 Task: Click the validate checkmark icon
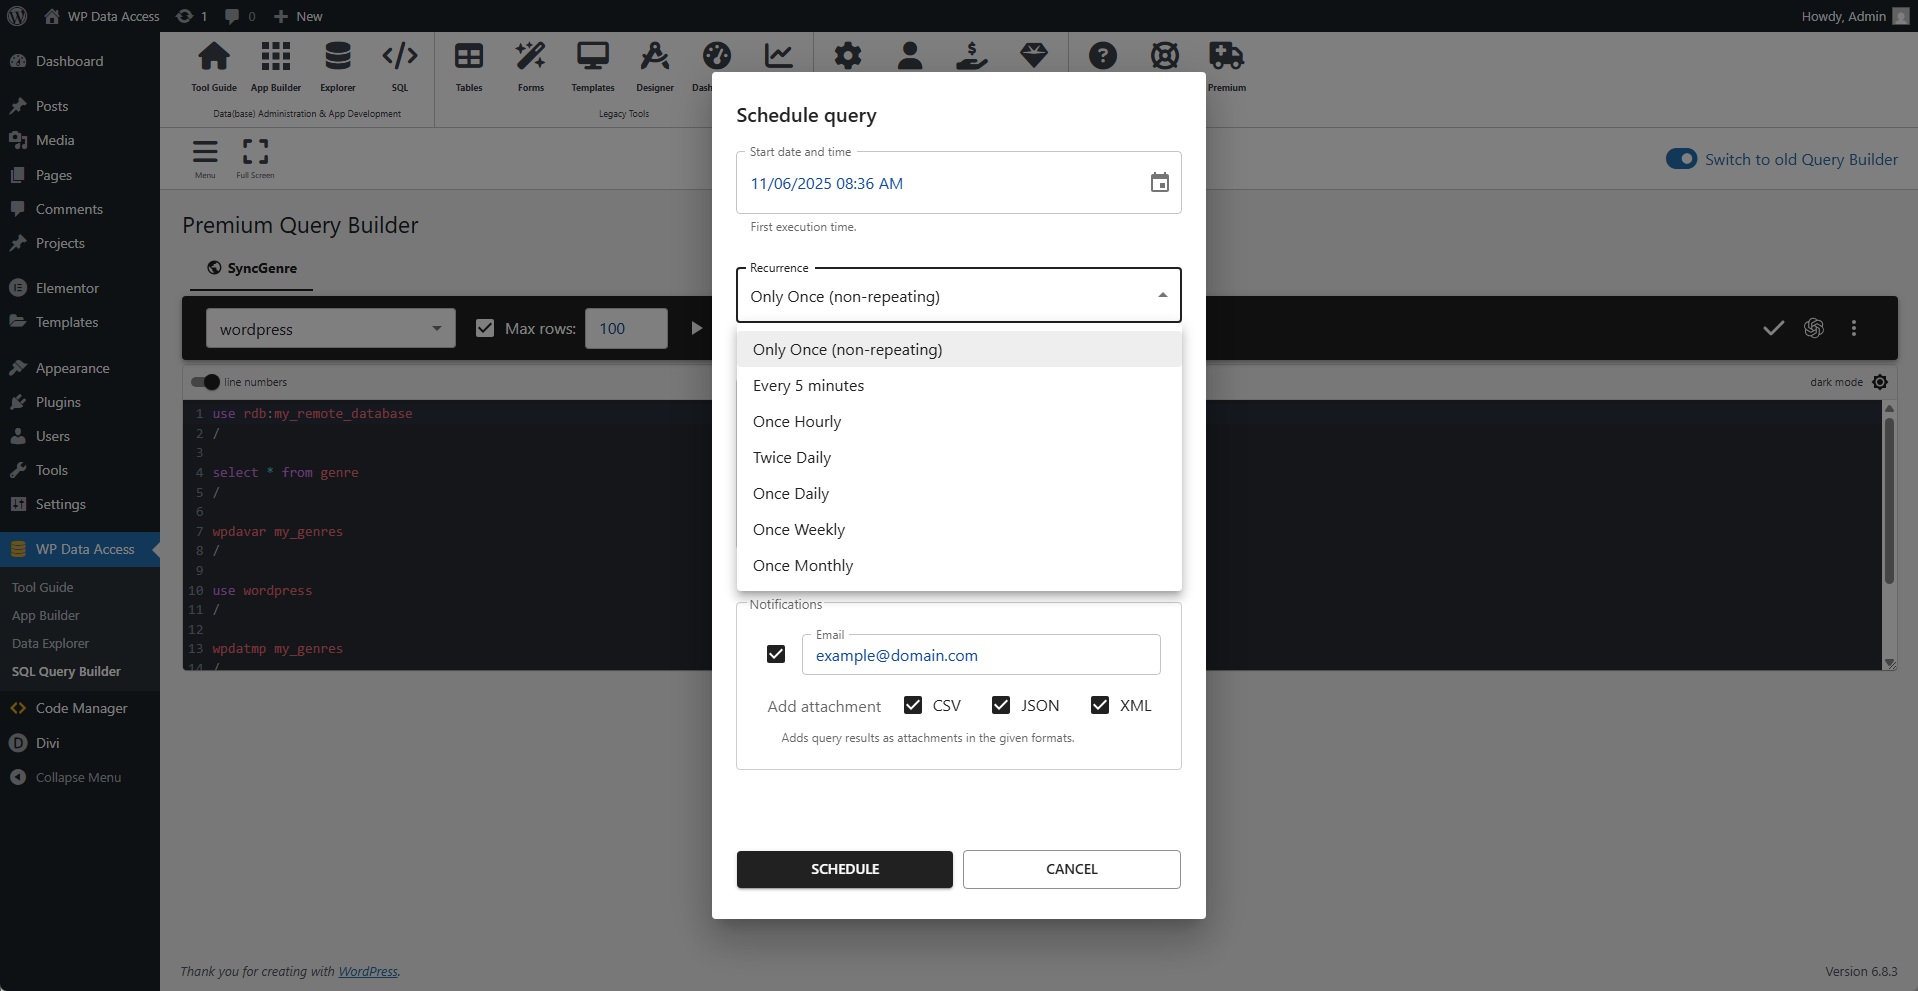(x=1773, y=328)
